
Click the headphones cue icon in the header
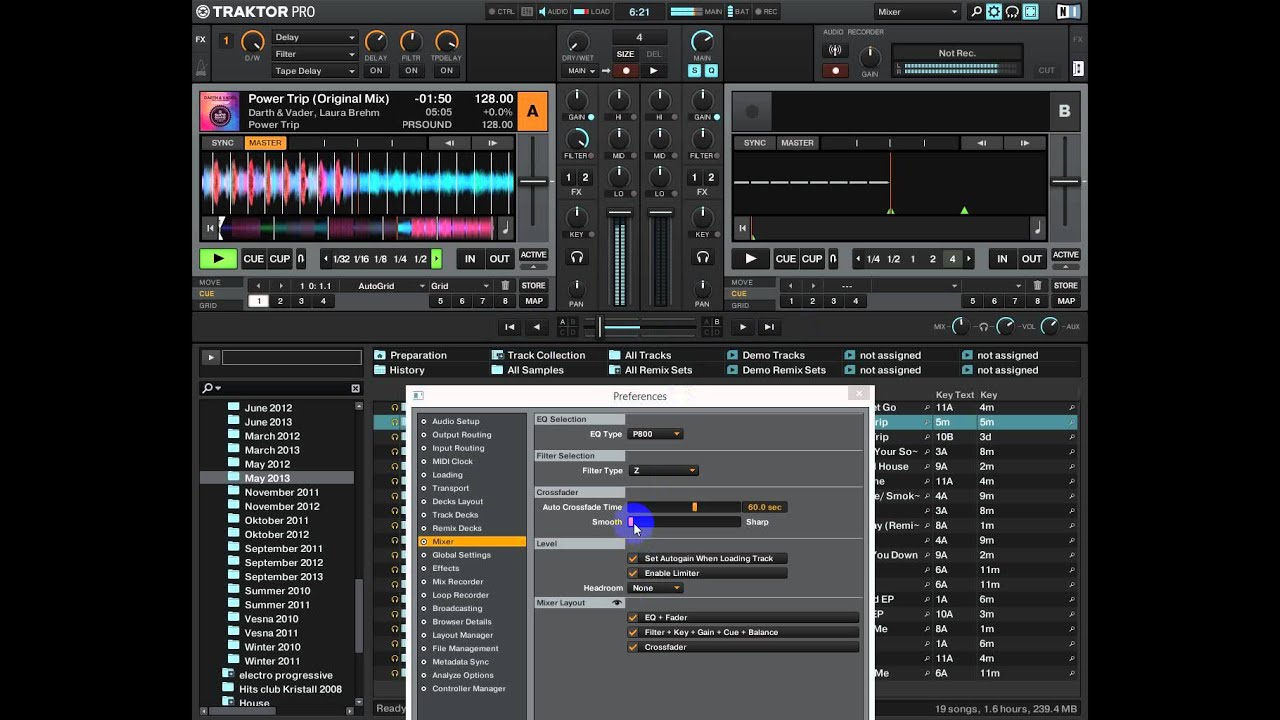coord(1012,12)
